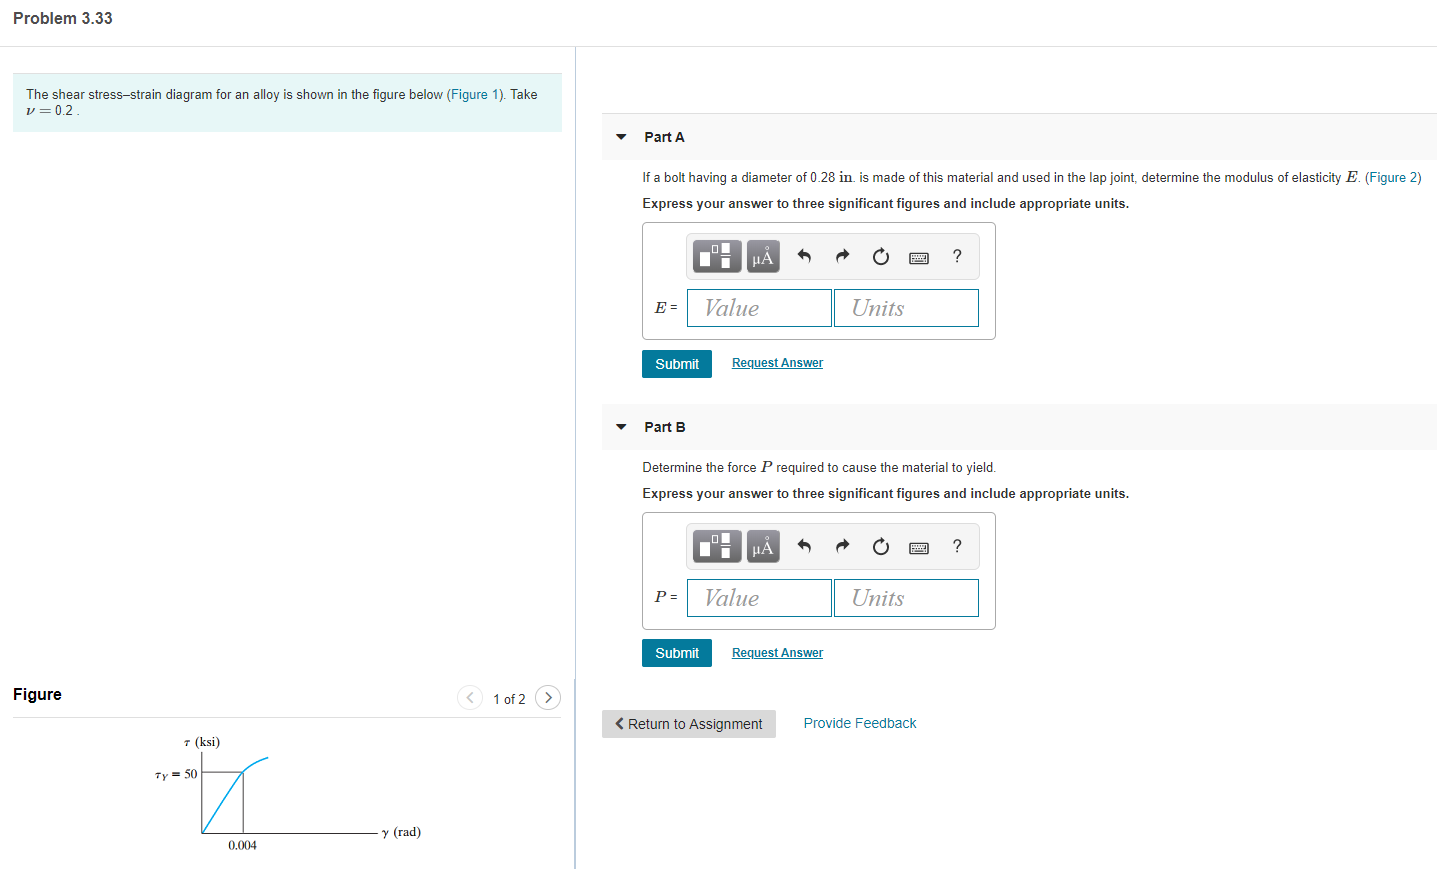The width and height of the screenshot is (1437, 869).
Task: Open µÅ symbols menu in Part A
Action: [763, 257]
